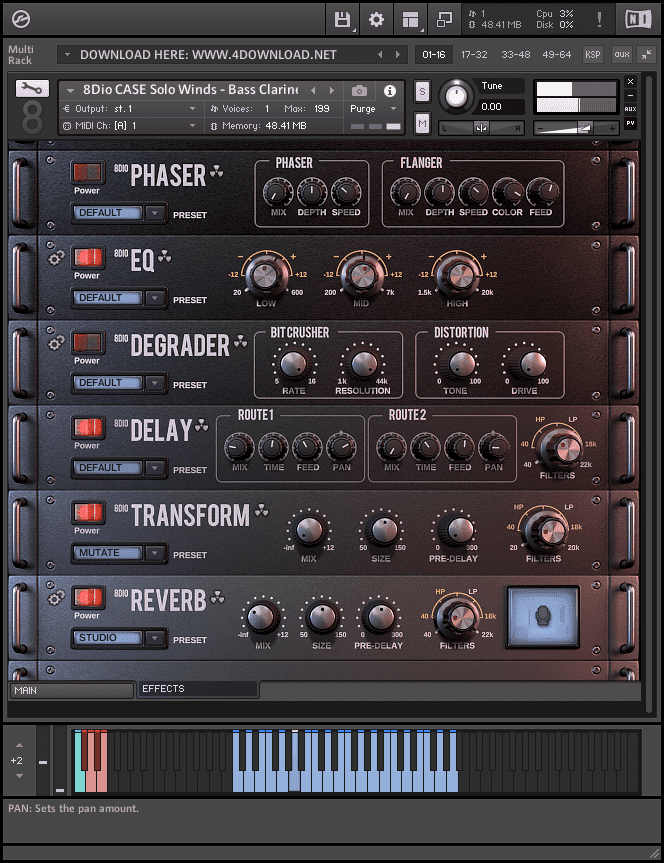This screenshot has height=863, width=664.
Task: Toggle the Reverb Power switch
Action: (88, 597)
